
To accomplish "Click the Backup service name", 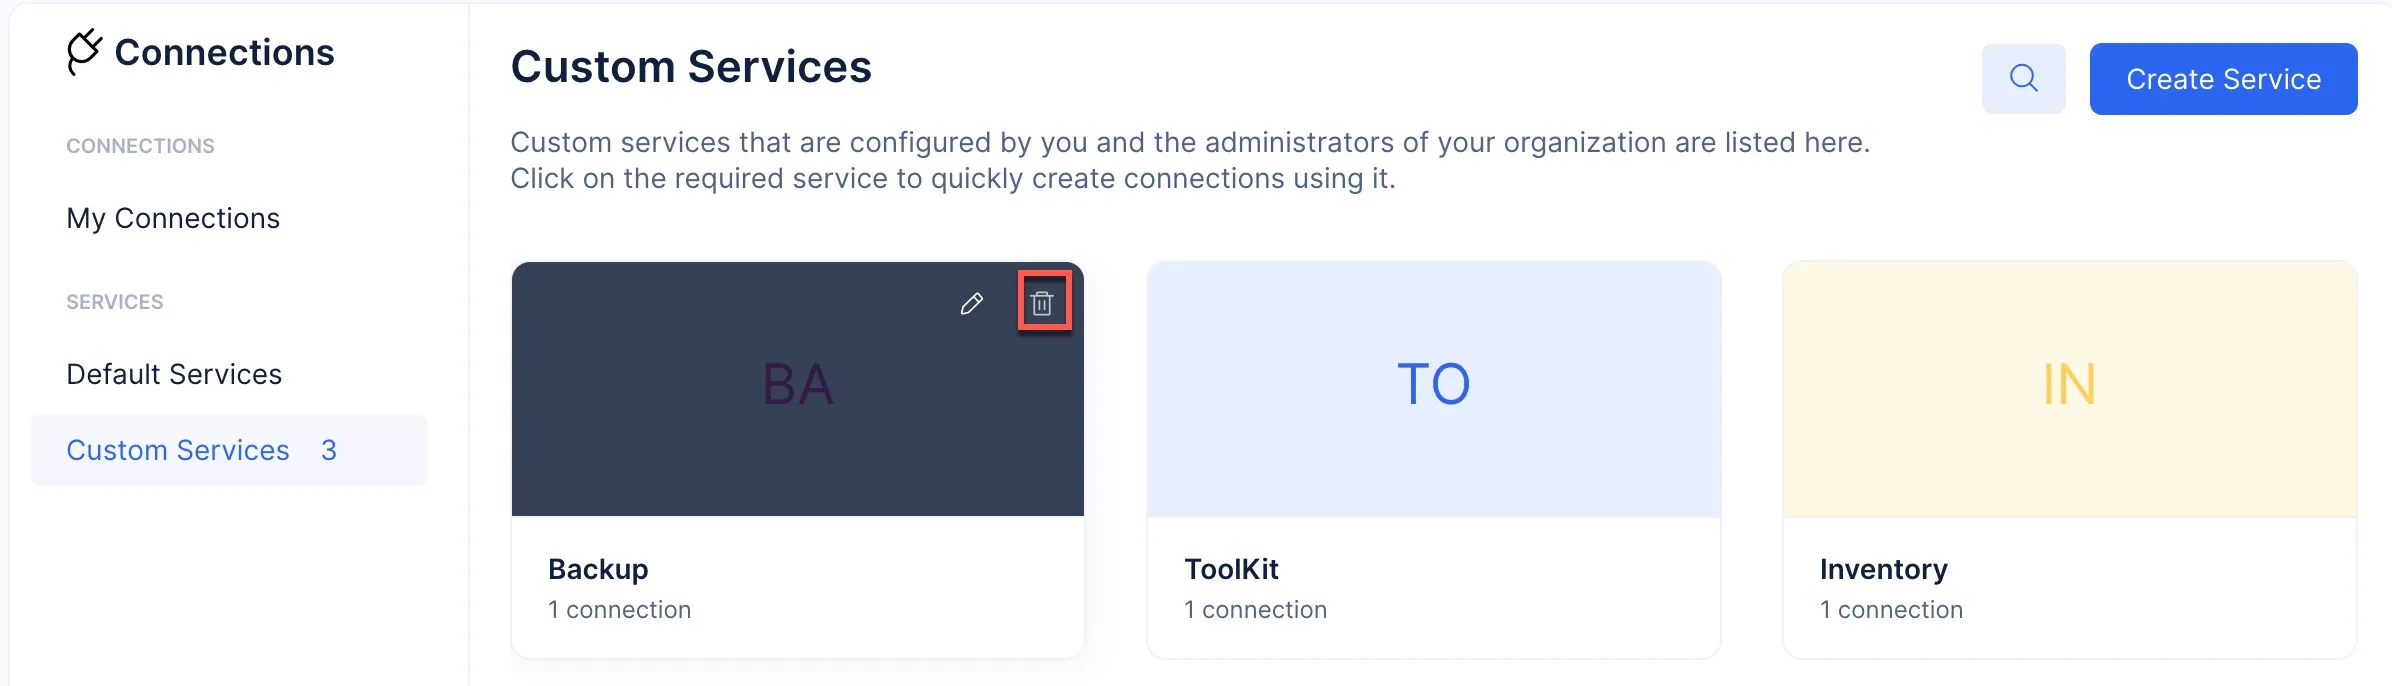I will [x=598, y=569].
